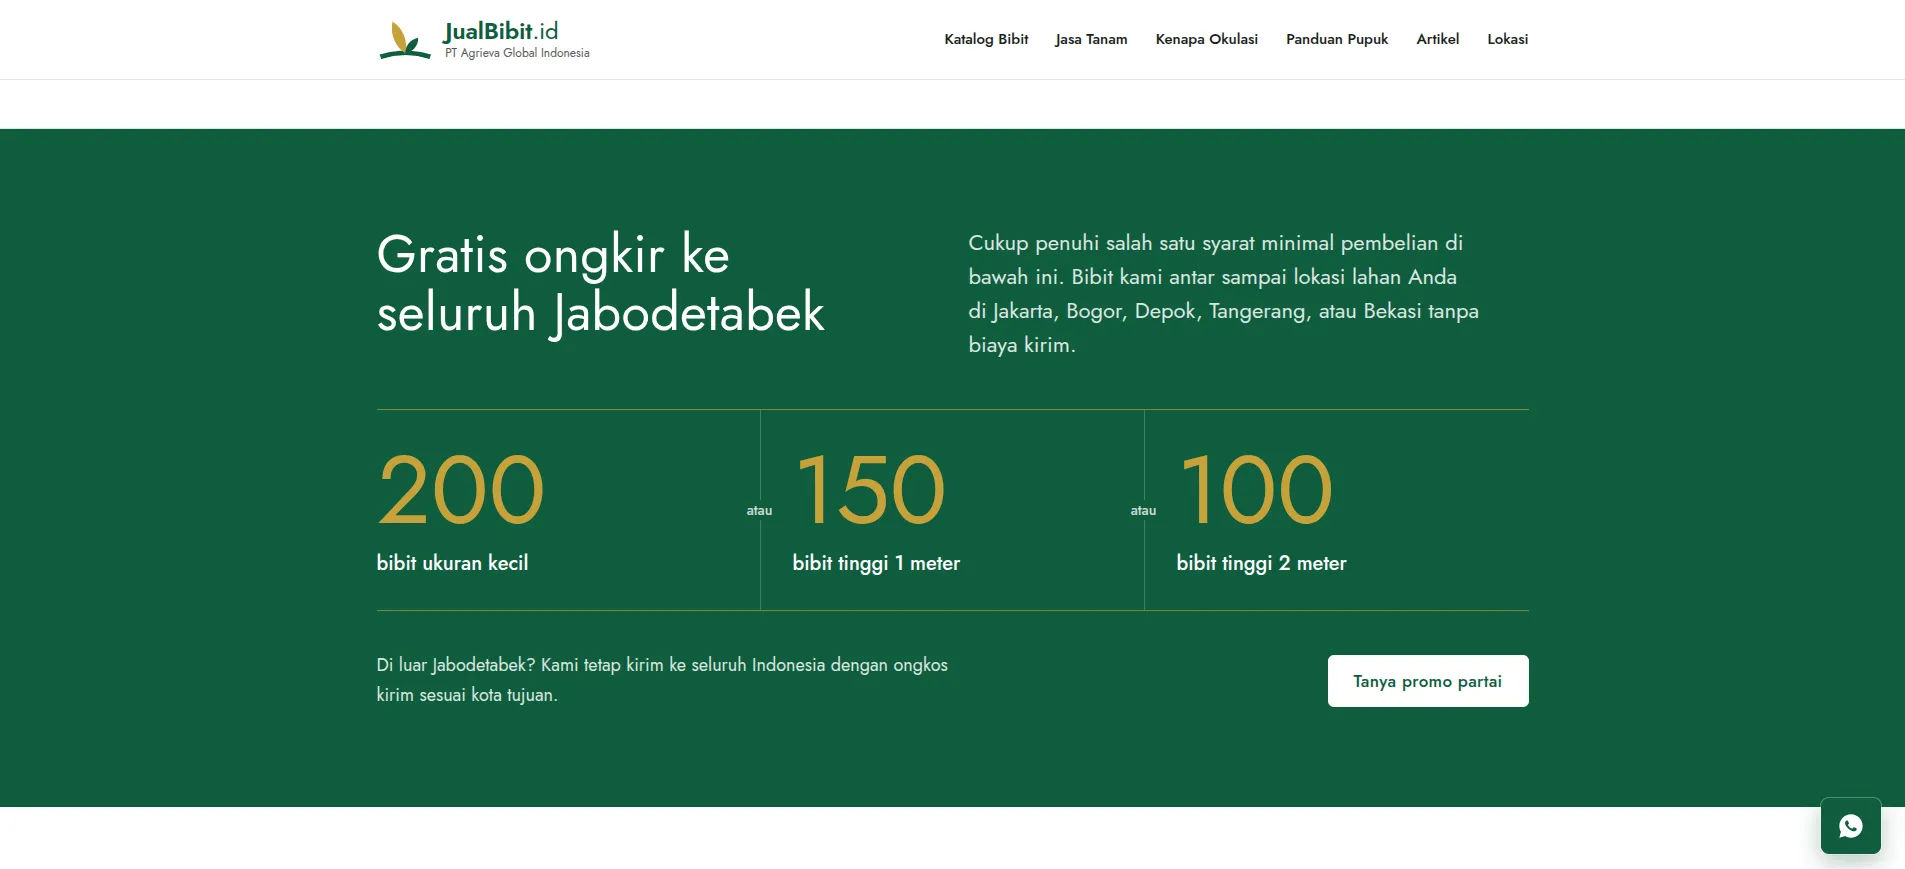Open the Artikel navigation link

point(1437,39)
